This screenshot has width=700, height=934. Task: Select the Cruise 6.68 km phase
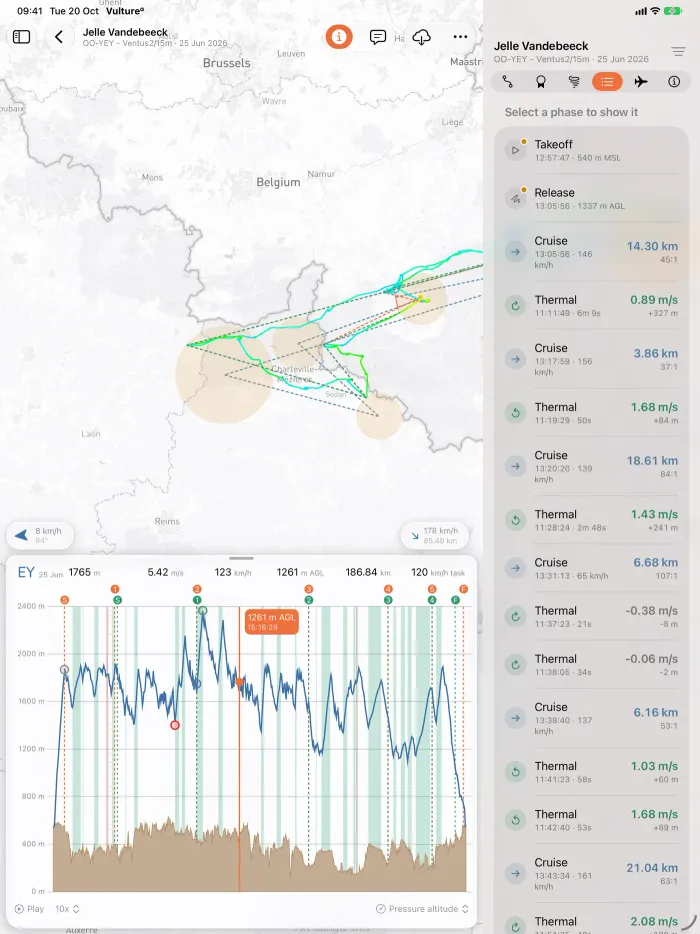(x=592, y=568)
